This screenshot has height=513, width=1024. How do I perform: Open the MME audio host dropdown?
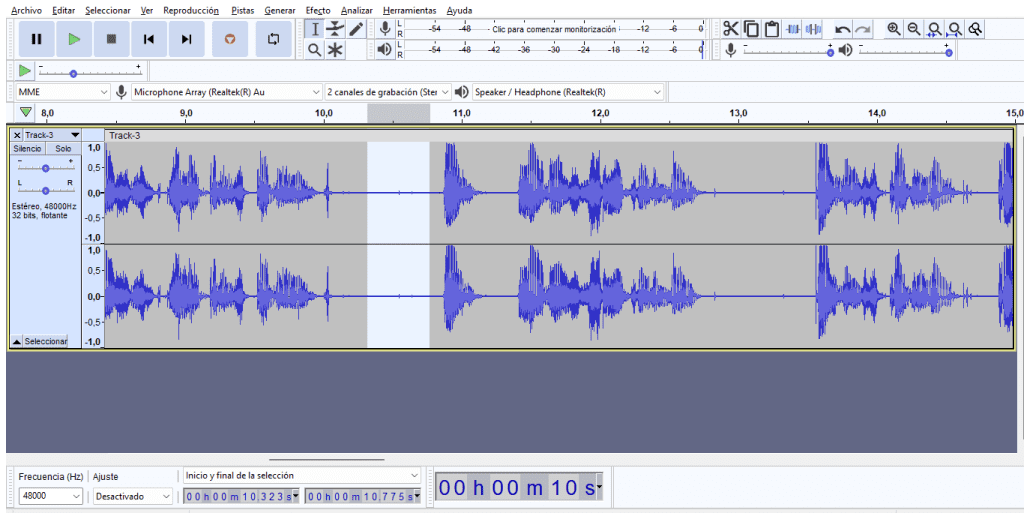click(63, 92)
